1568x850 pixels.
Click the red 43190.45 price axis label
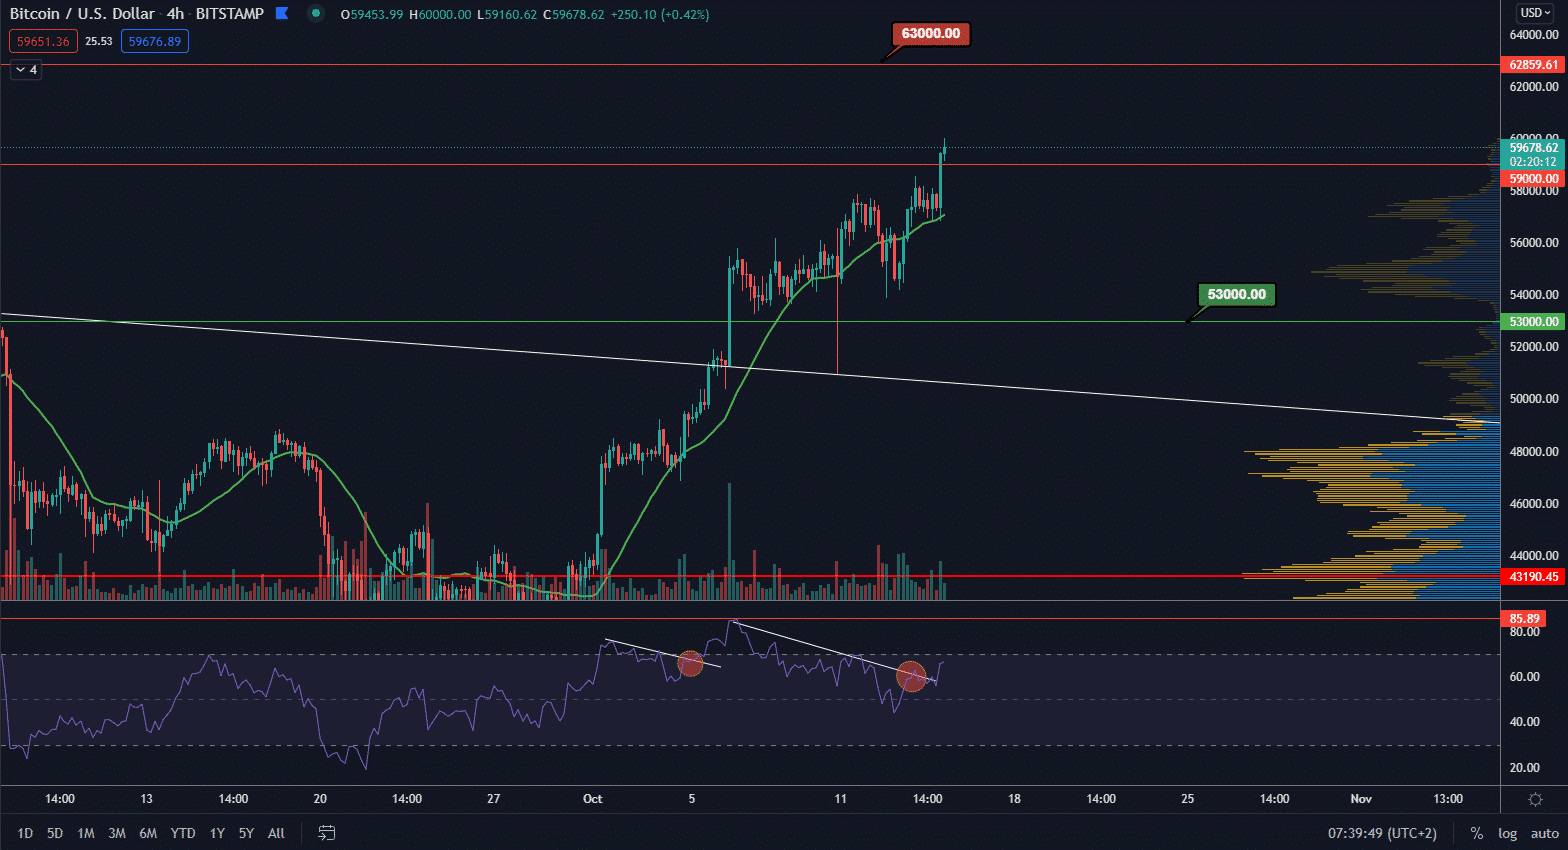pyautogui.click(x=1533, y=577)
